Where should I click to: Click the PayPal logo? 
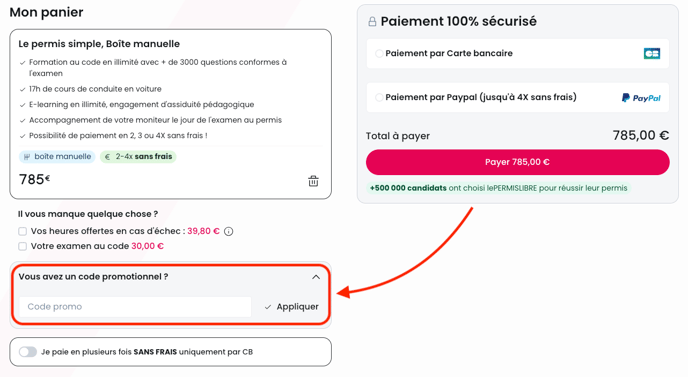click(641, 98)
